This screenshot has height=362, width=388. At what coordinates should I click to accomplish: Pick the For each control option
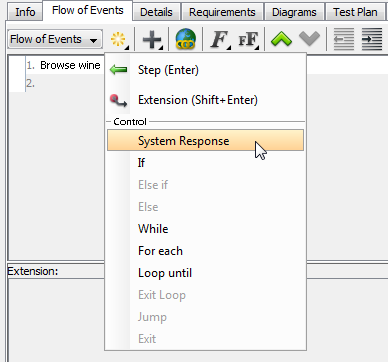(205, 251)
